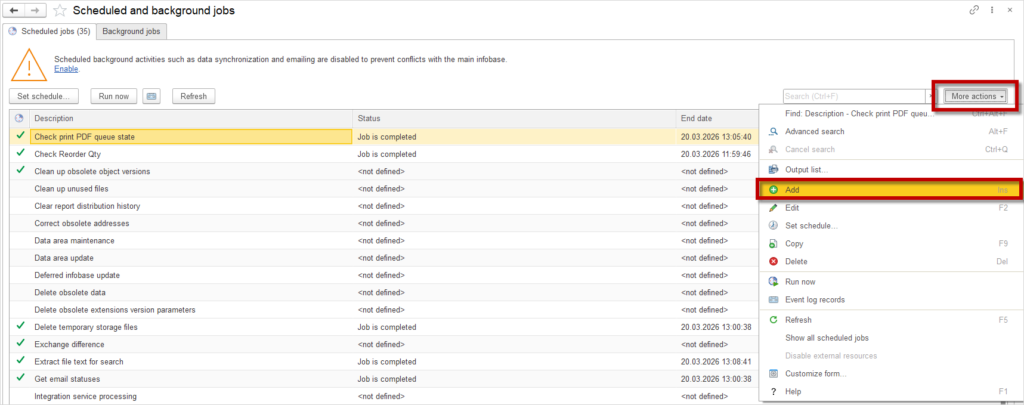Toggle enabled checkmark for Exchange difference job
The height and width of the screenshot is (405, 1024).
click(20, 343)
